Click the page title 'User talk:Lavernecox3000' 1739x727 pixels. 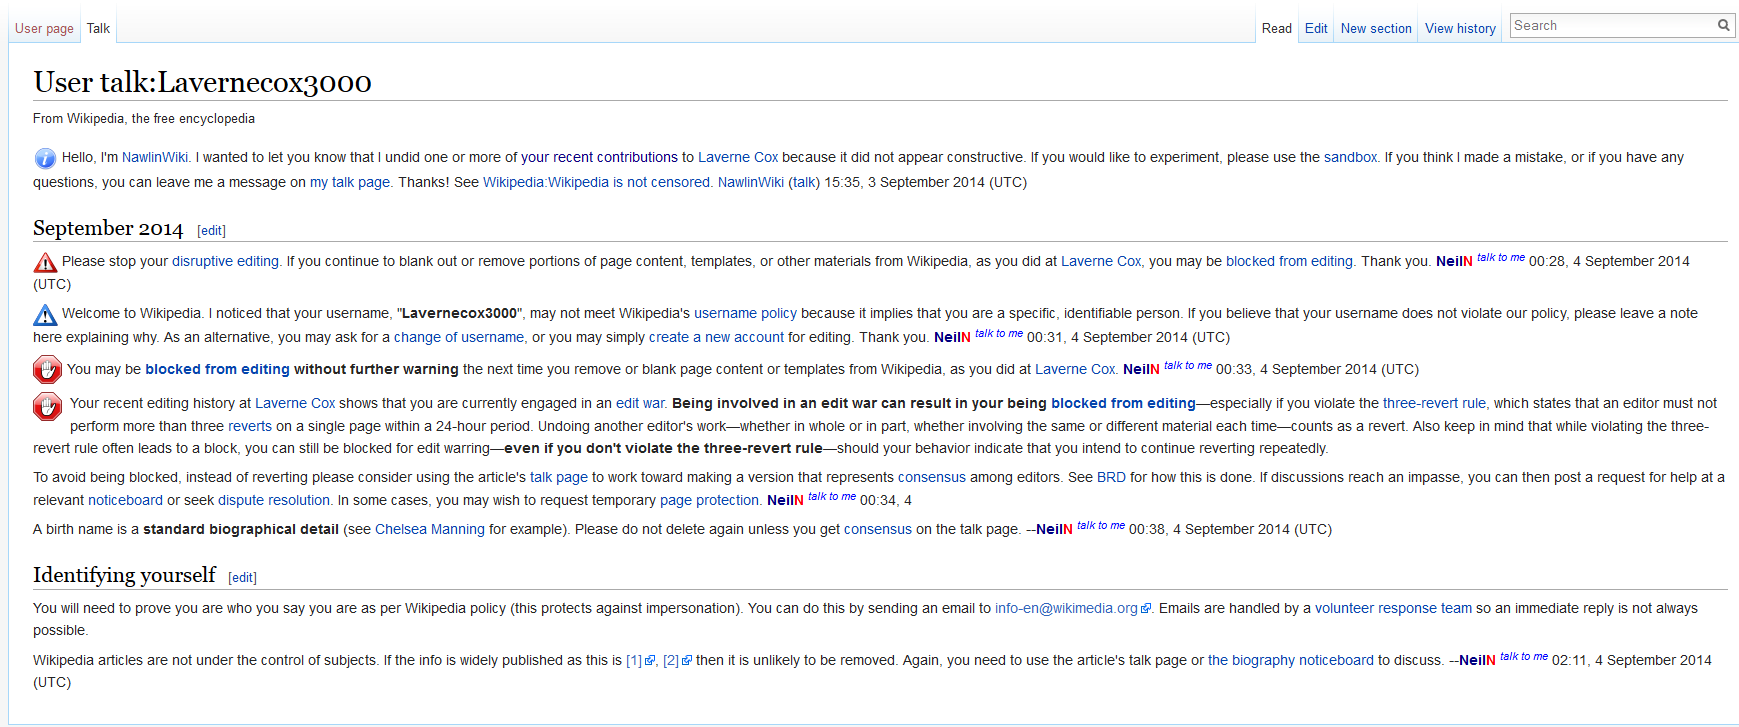point(202,82)
